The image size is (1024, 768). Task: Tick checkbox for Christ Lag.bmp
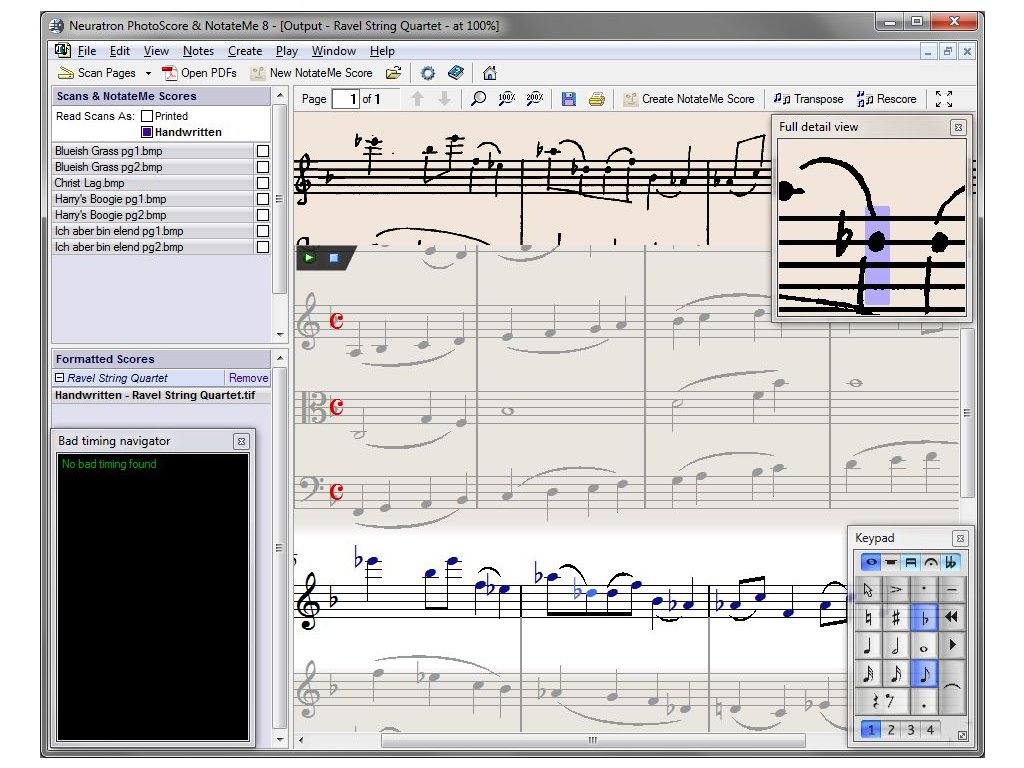[263, 183]
